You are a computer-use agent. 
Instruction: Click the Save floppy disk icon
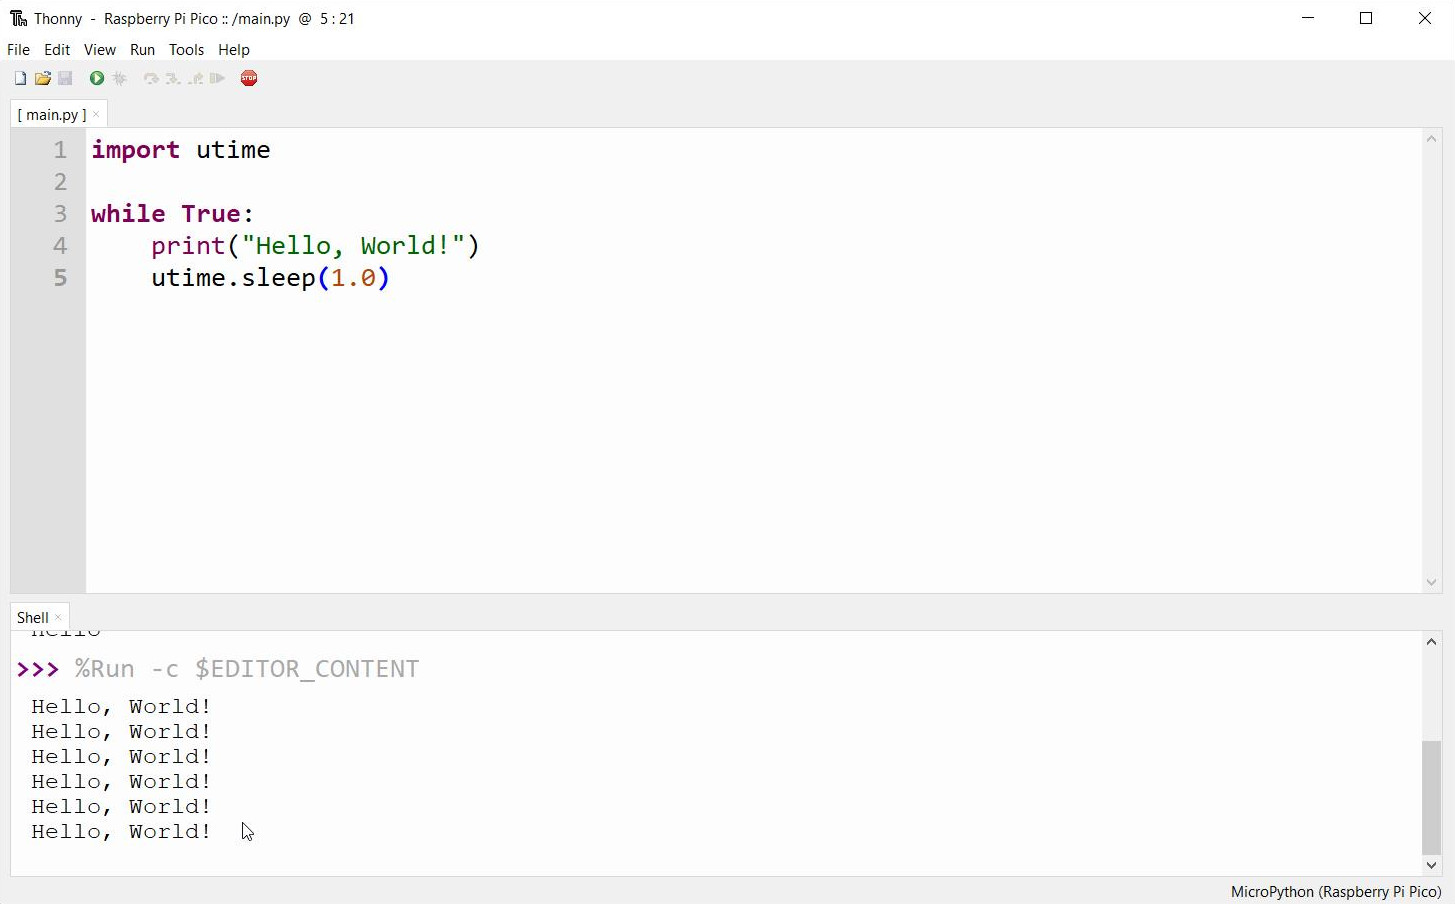tap(66, 79)
